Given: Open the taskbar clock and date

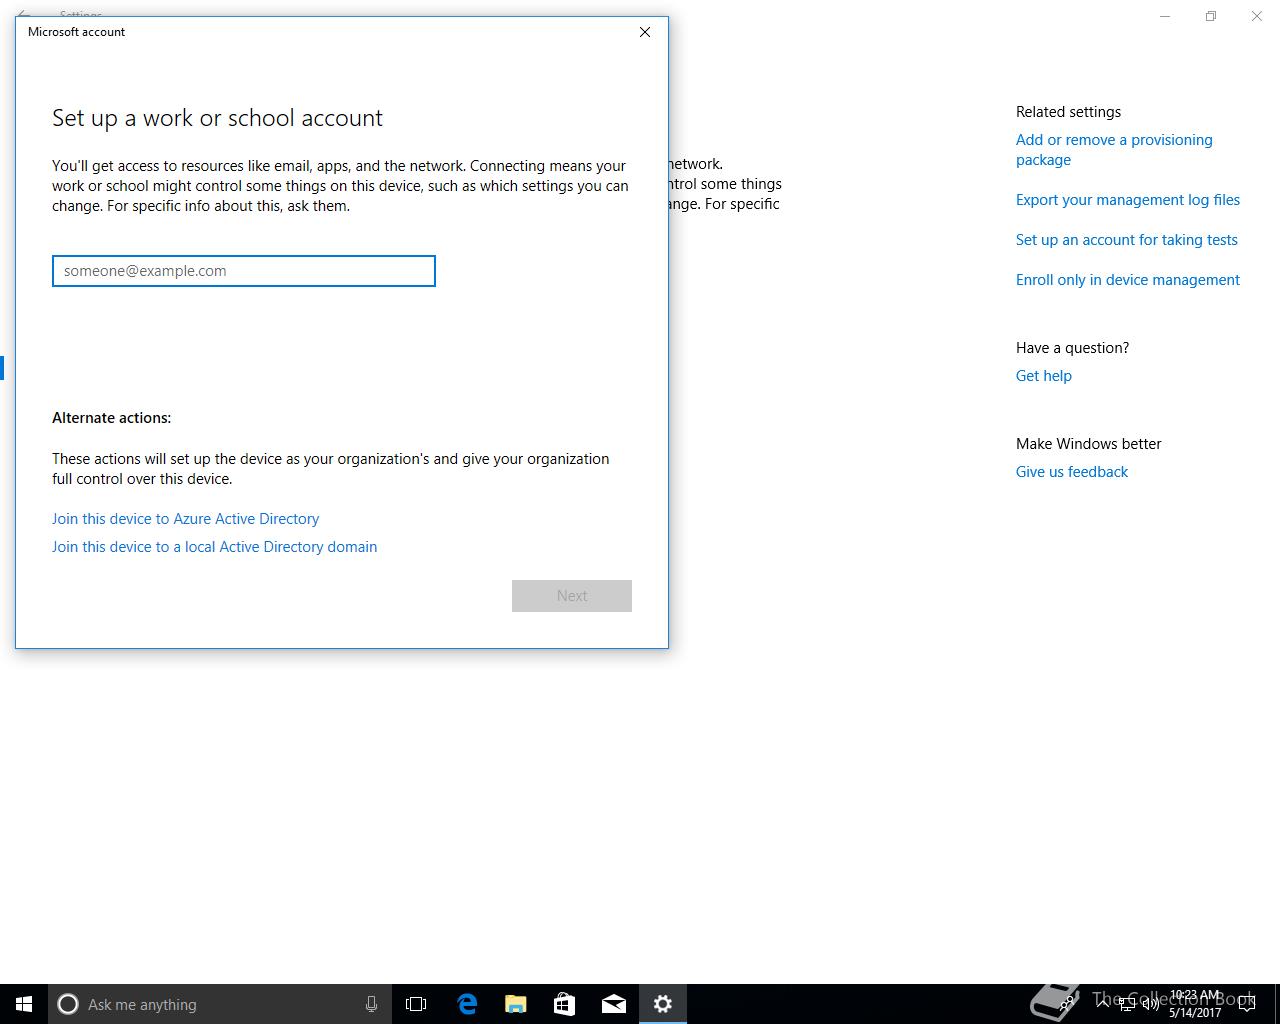Looking at the screenshot, I should (1195, 1004).
